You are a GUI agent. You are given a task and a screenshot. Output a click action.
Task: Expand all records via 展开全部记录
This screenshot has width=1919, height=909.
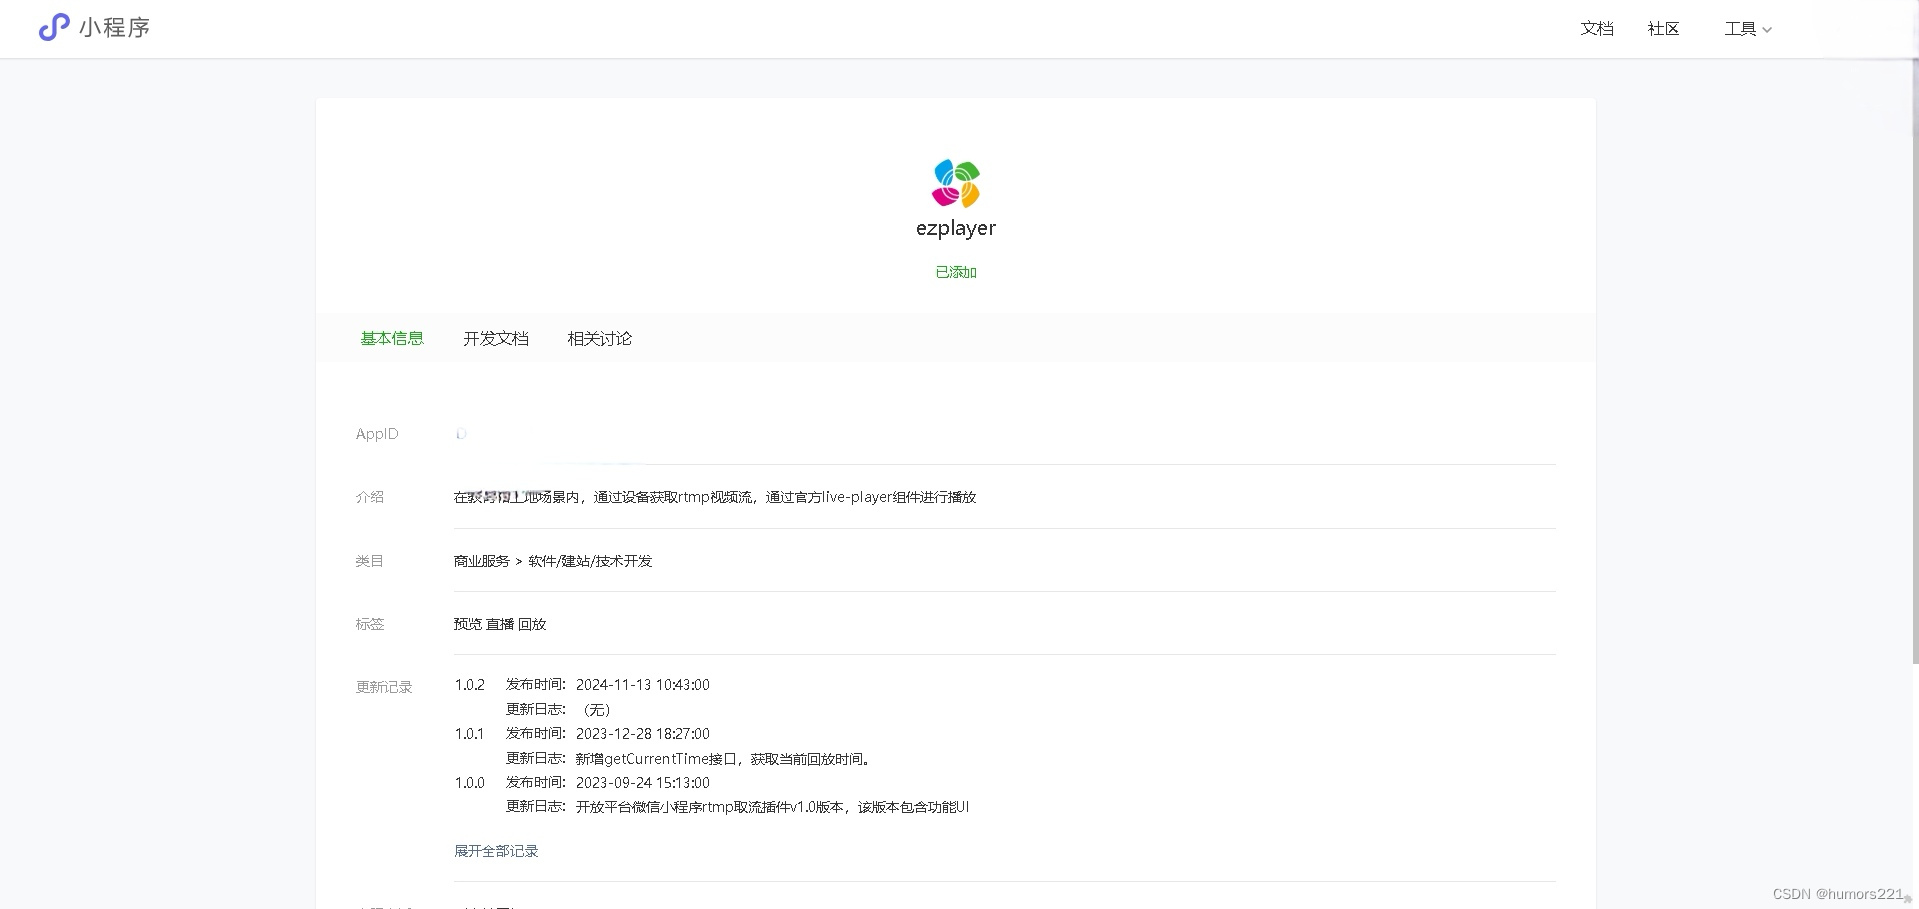tap(496, 851)
